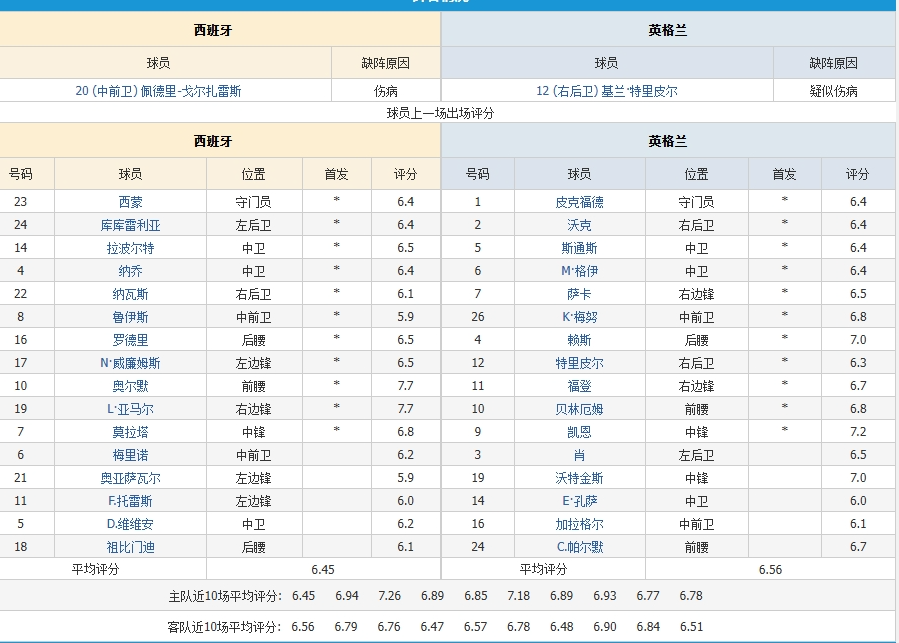The height and width of the screenshot is (643, 899).
Task: Click on player 罗德里
Action: tap(130, 340)
